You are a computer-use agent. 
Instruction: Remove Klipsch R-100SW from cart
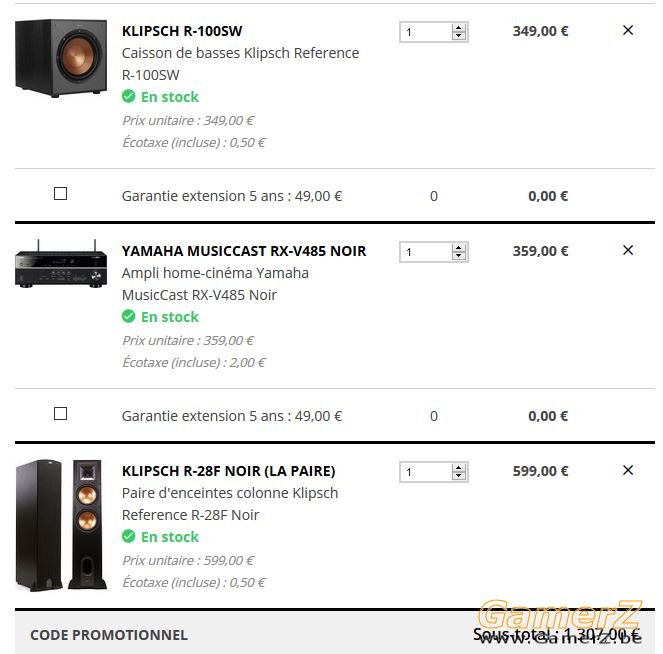628,30
